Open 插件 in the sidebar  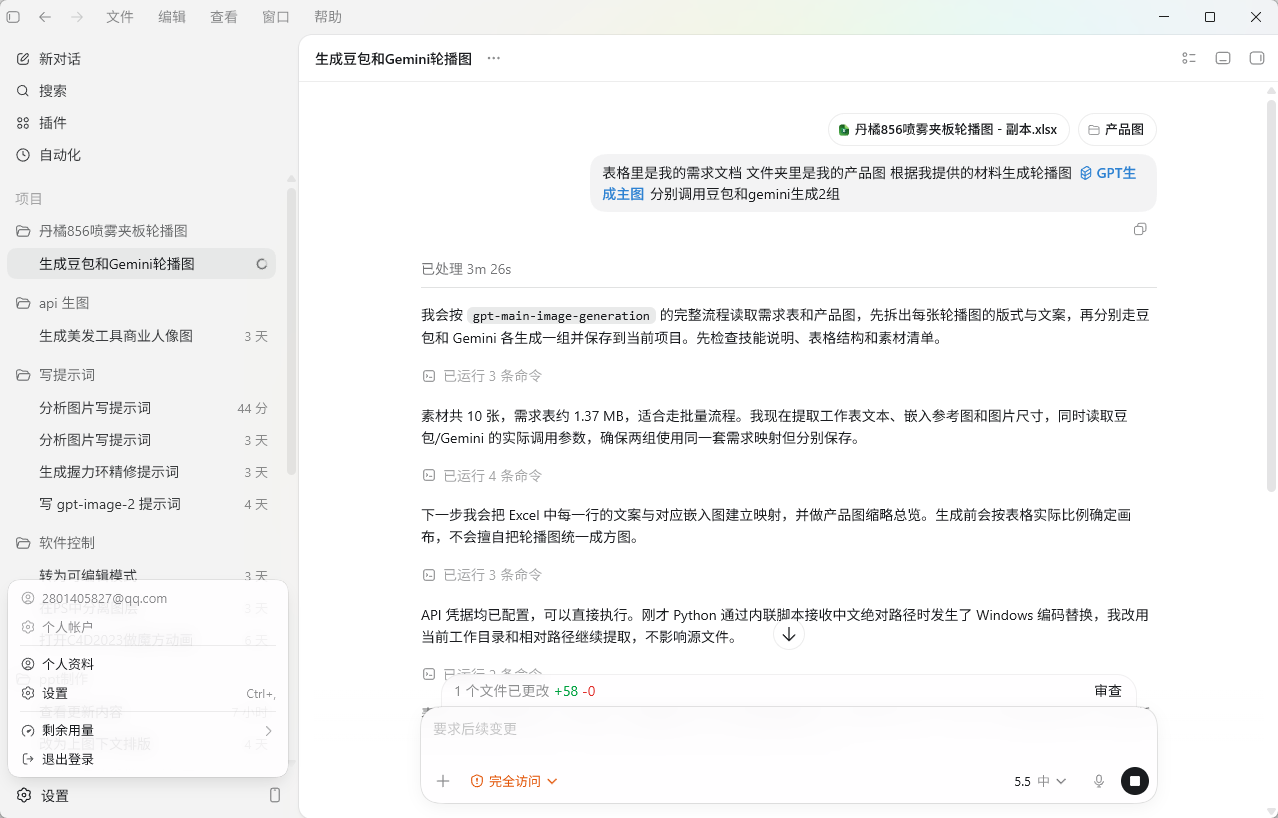(x=141, y=123)
